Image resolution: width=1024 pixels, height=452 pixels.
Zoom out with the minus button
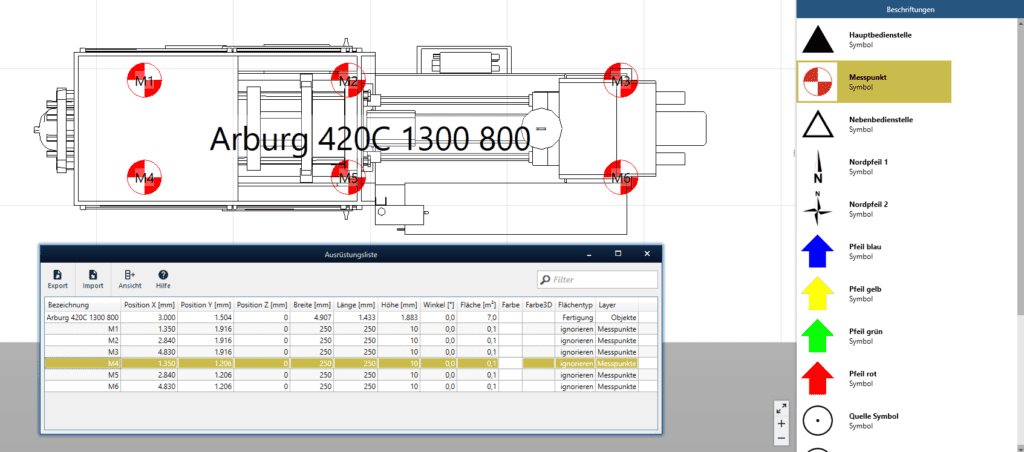point(781,438)
